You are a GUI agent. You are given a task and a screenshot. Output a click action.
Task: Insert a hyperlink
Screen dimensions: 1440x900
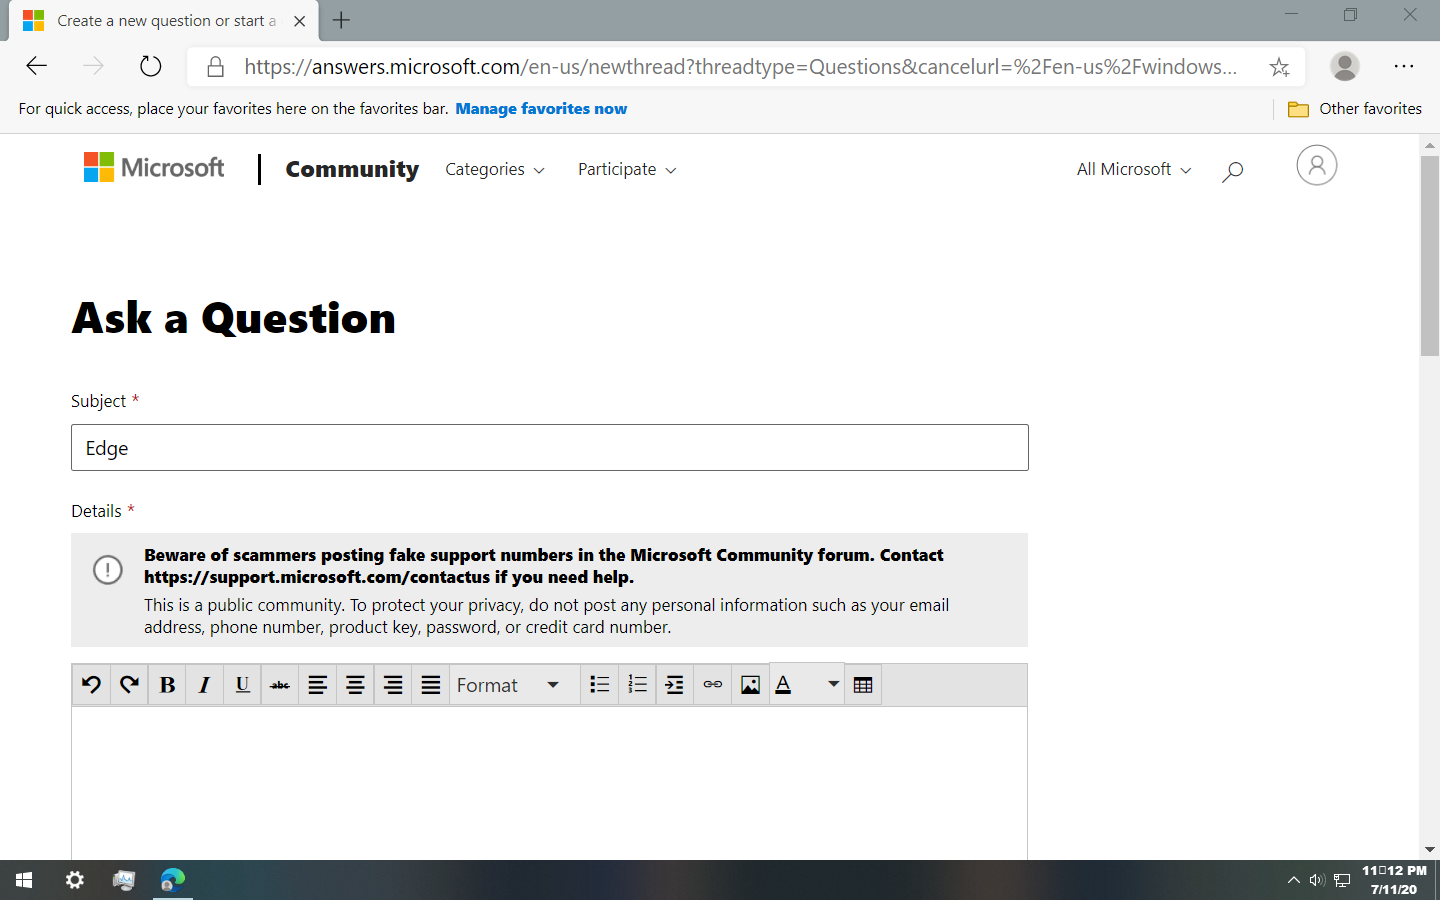713,685
